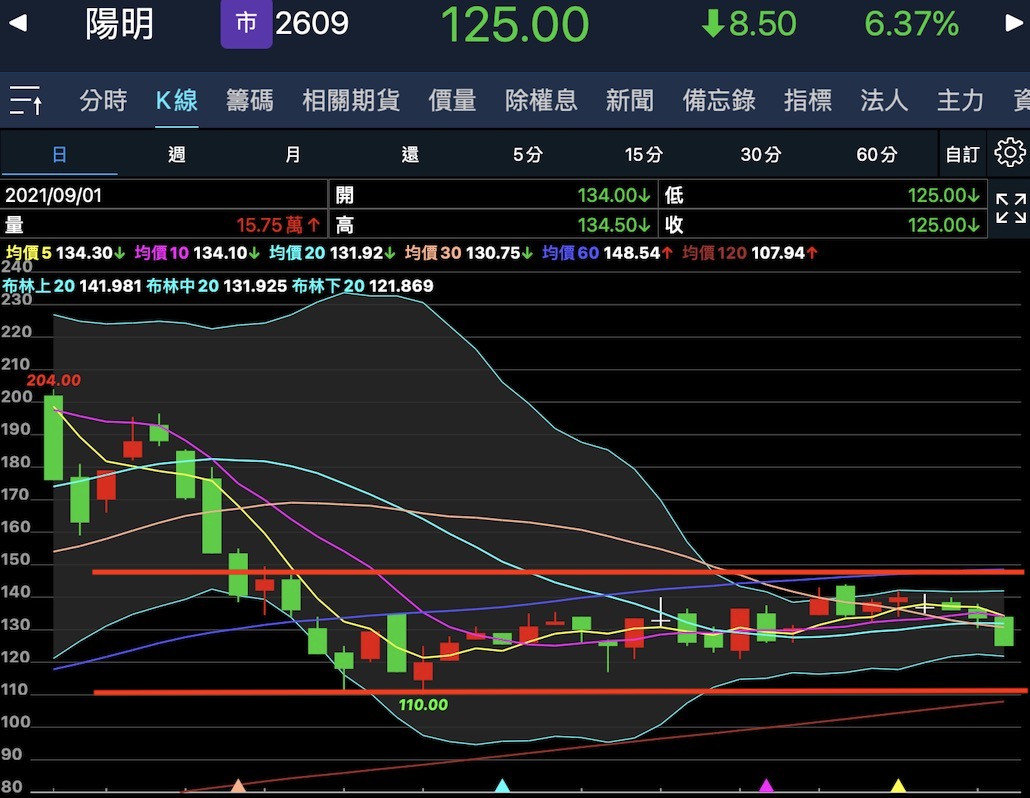
Task: Click the 均價5 moving average label
Action: click(29, 253)
